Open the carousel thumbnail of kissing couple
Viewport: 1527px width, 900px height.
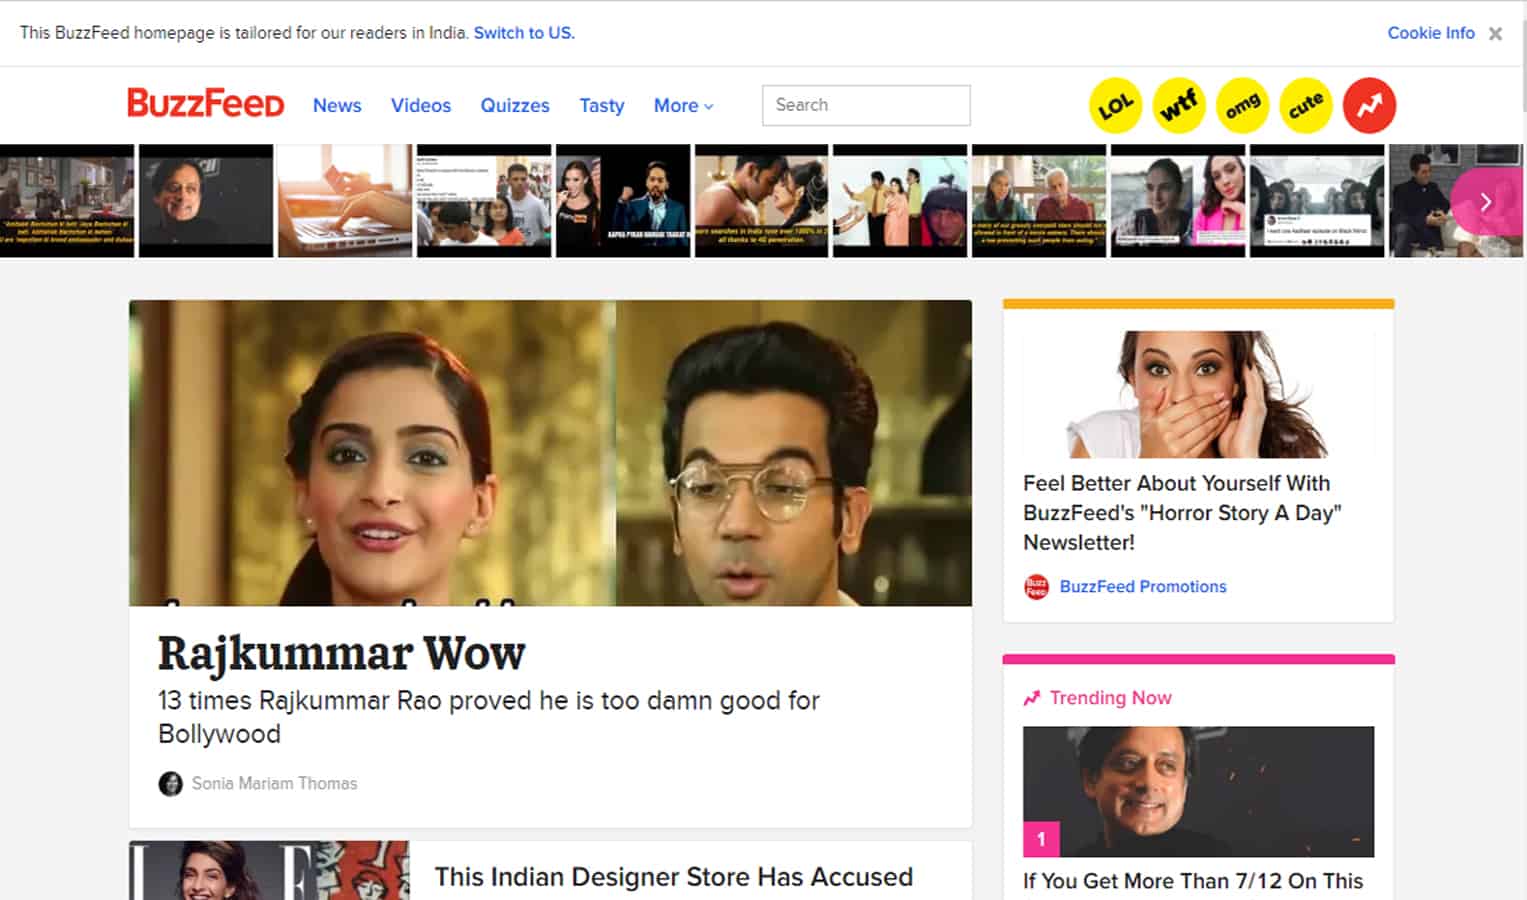[761, 201]
